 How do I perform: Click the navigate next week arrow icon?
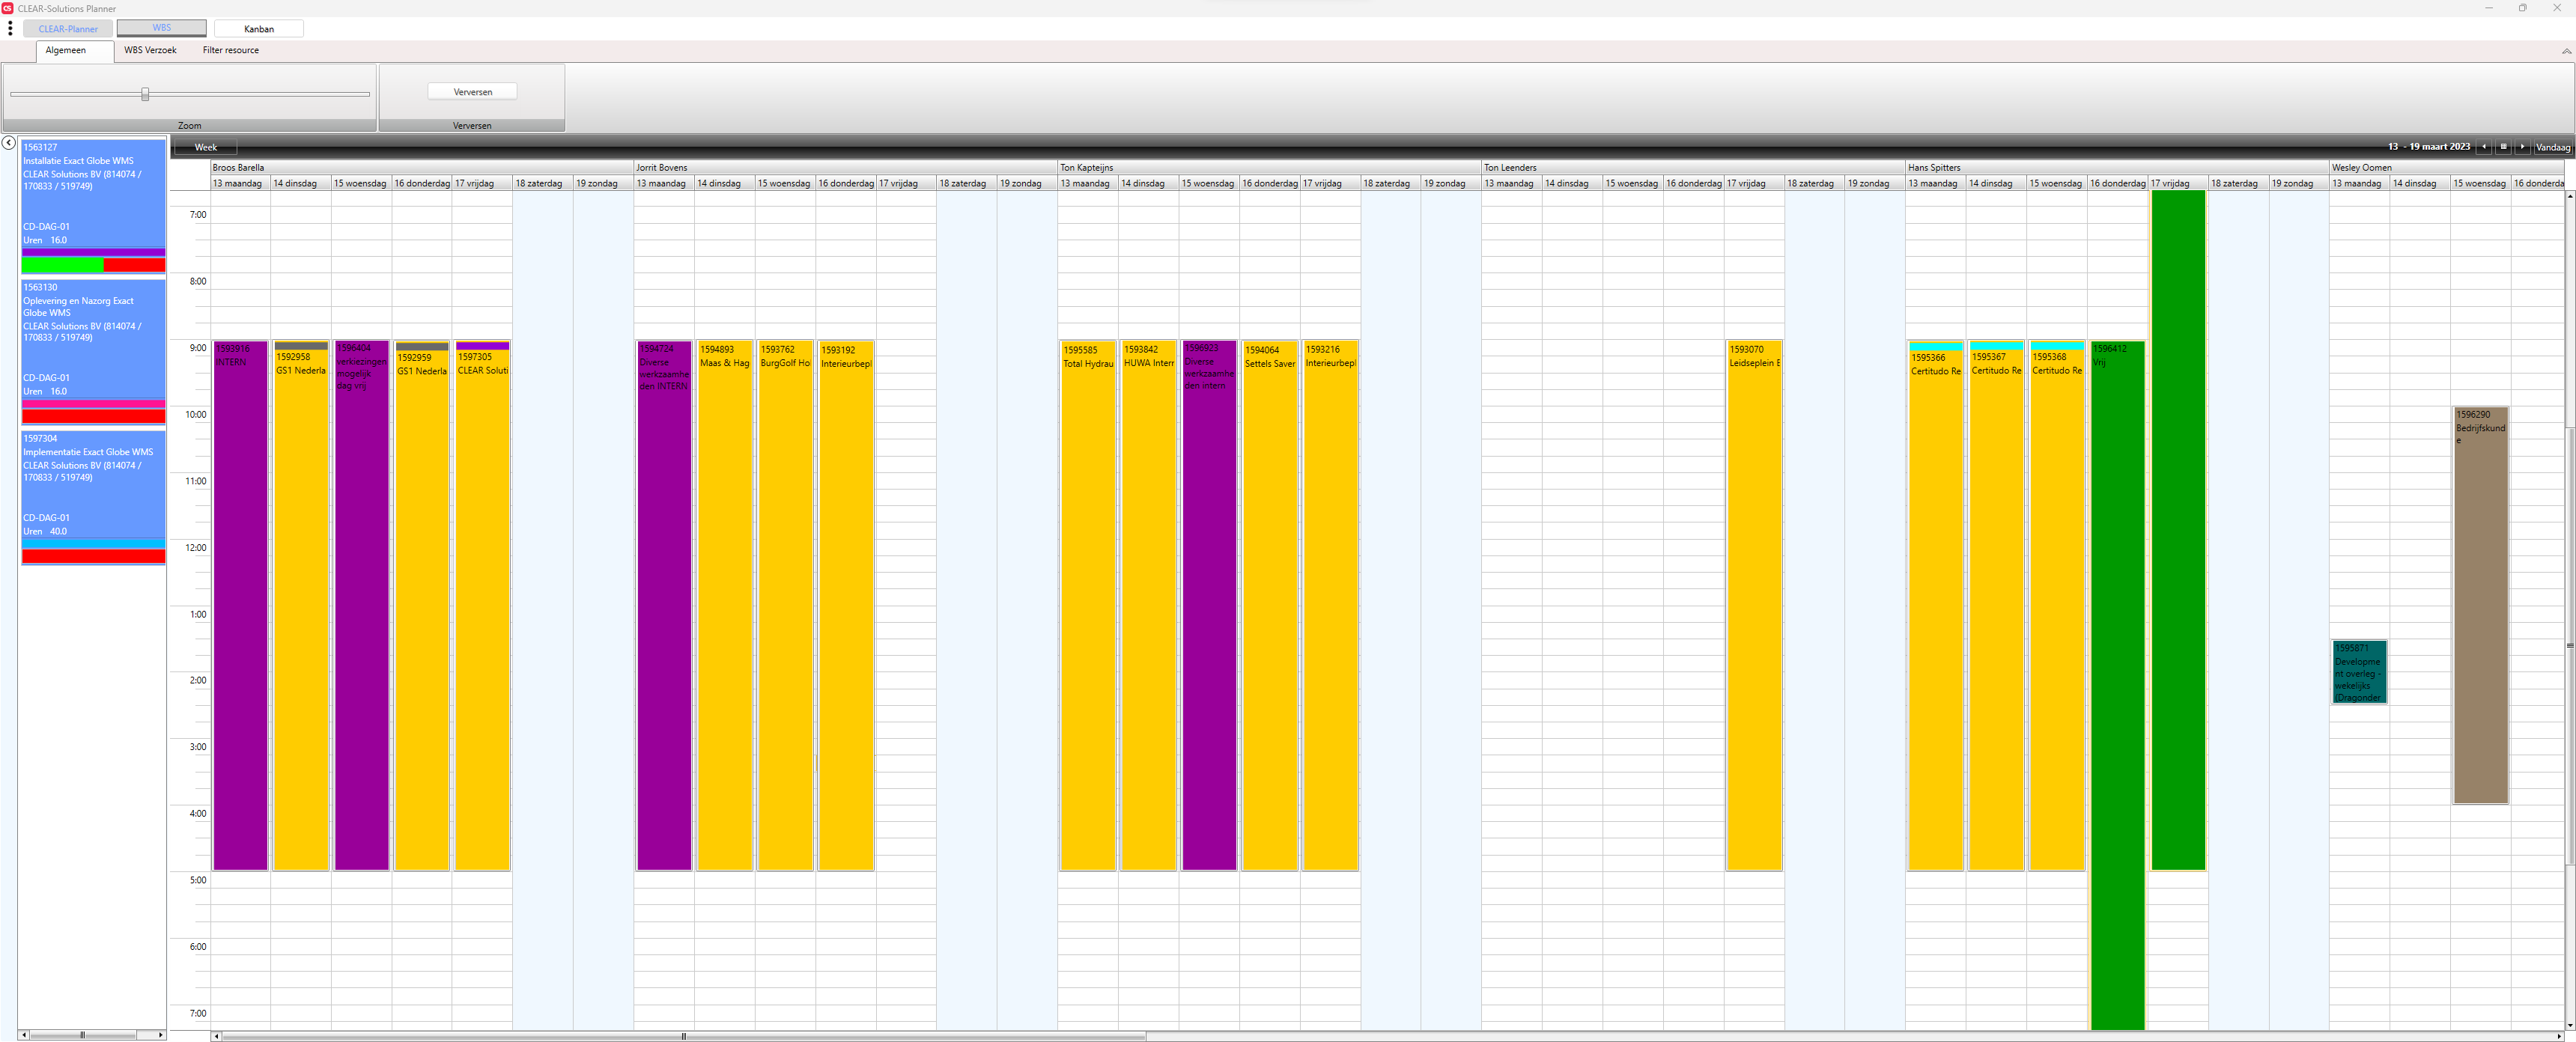pyautogui.click(x=2522, y=148)
